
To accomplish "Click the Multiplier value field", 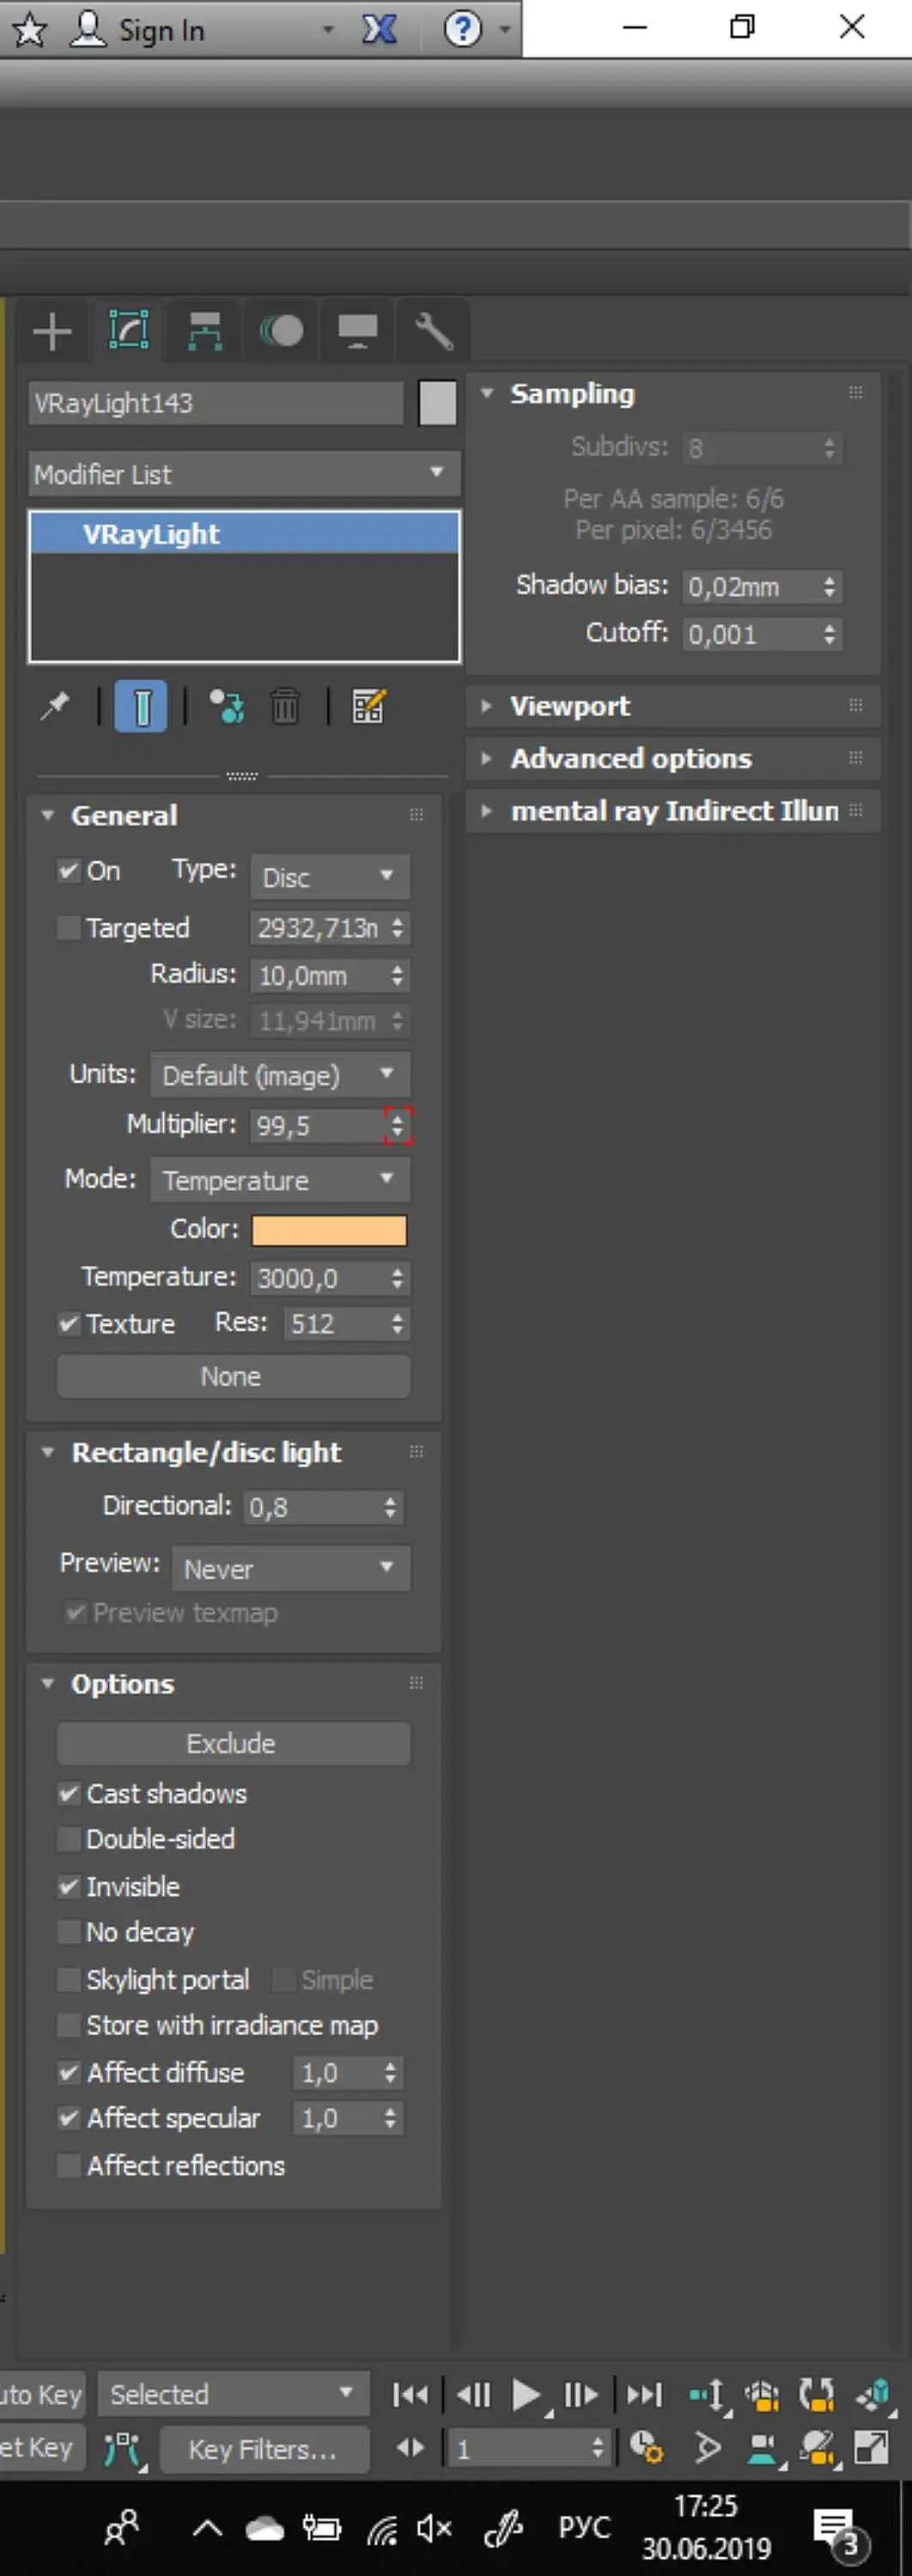I will pos(316,1126).
